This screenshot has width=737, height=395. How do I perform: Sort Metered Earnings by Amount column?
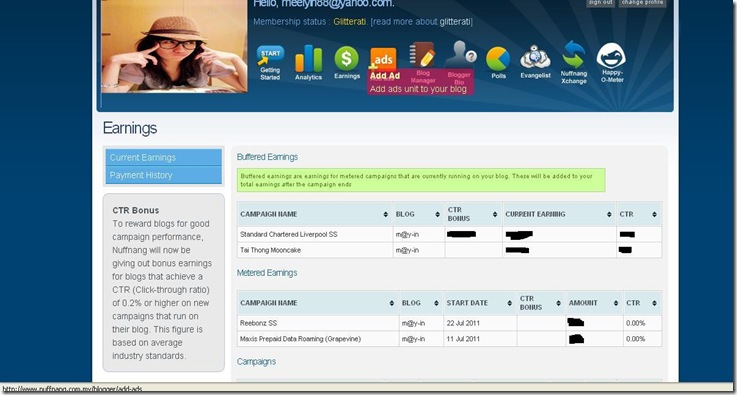[x=594, y=303]
